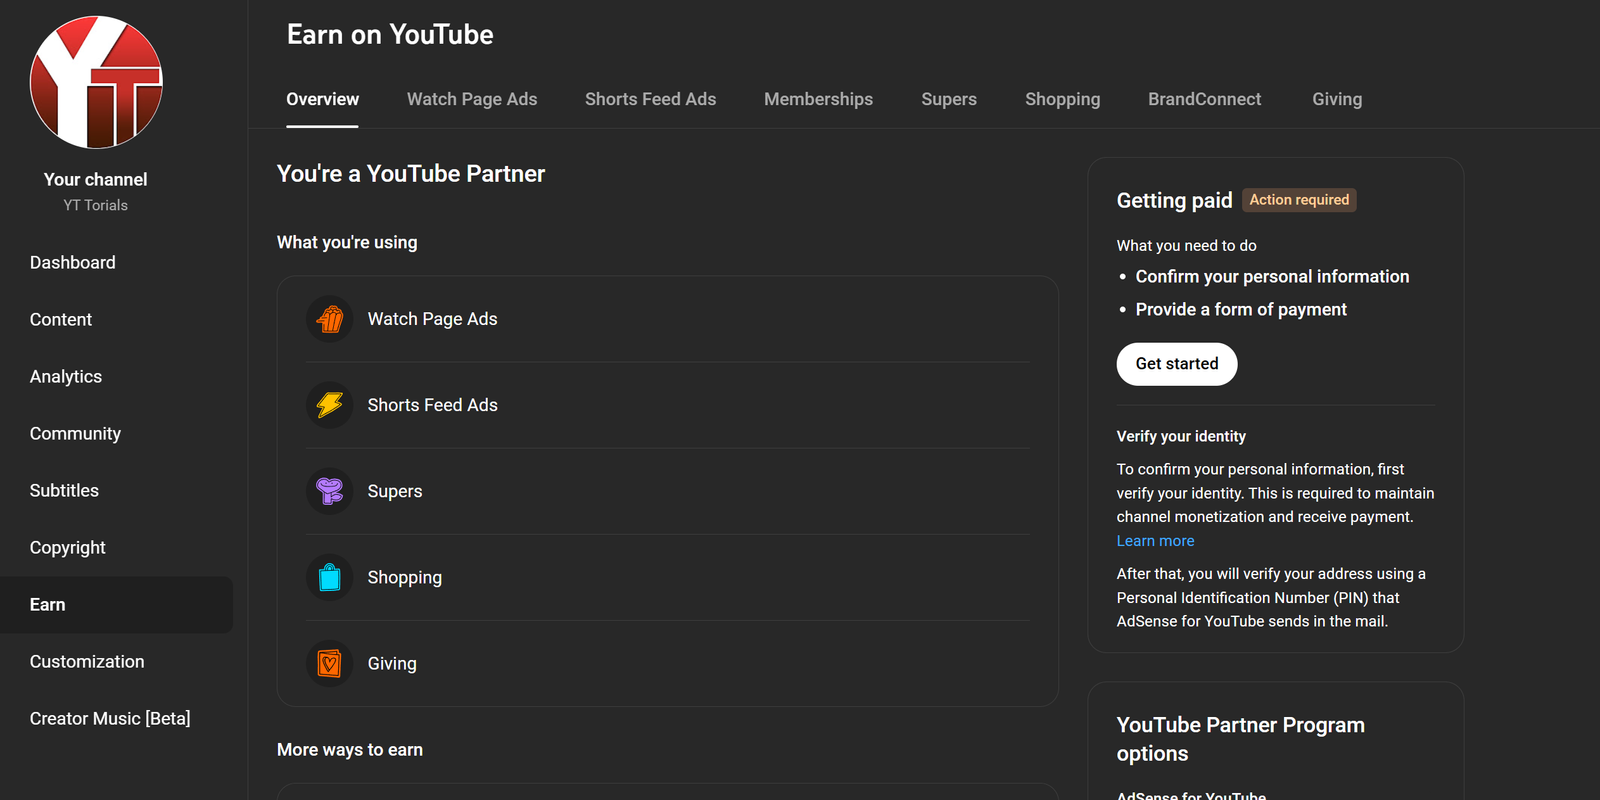This screenshot has width=1600, height=800.
Task: Go to Customization in the sidebar
Action: tap(87, 661)
